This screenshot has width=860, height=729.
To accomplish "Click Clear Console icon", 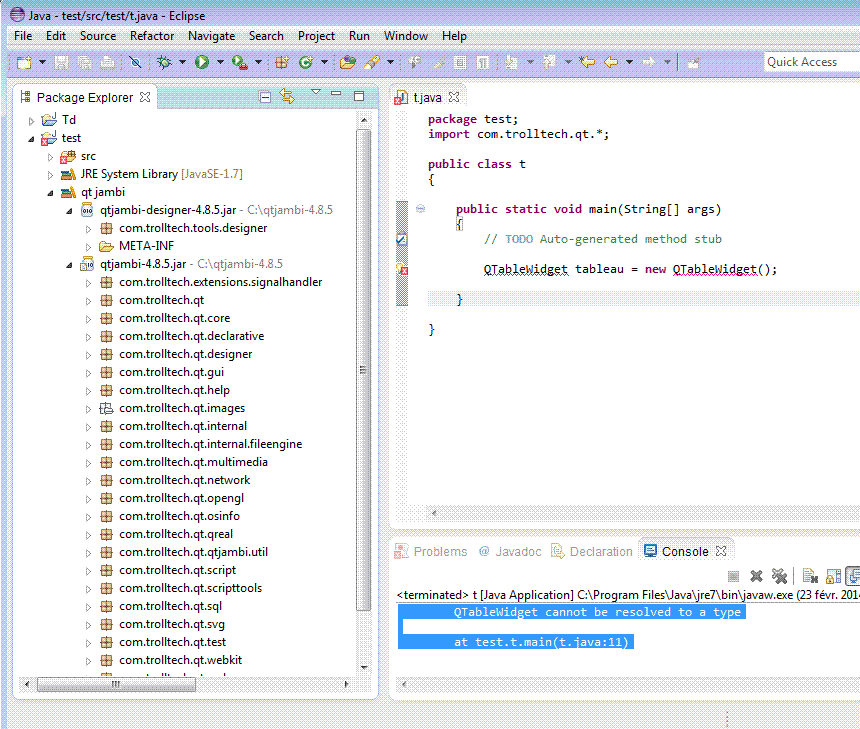I will click(x=810, y=576).
